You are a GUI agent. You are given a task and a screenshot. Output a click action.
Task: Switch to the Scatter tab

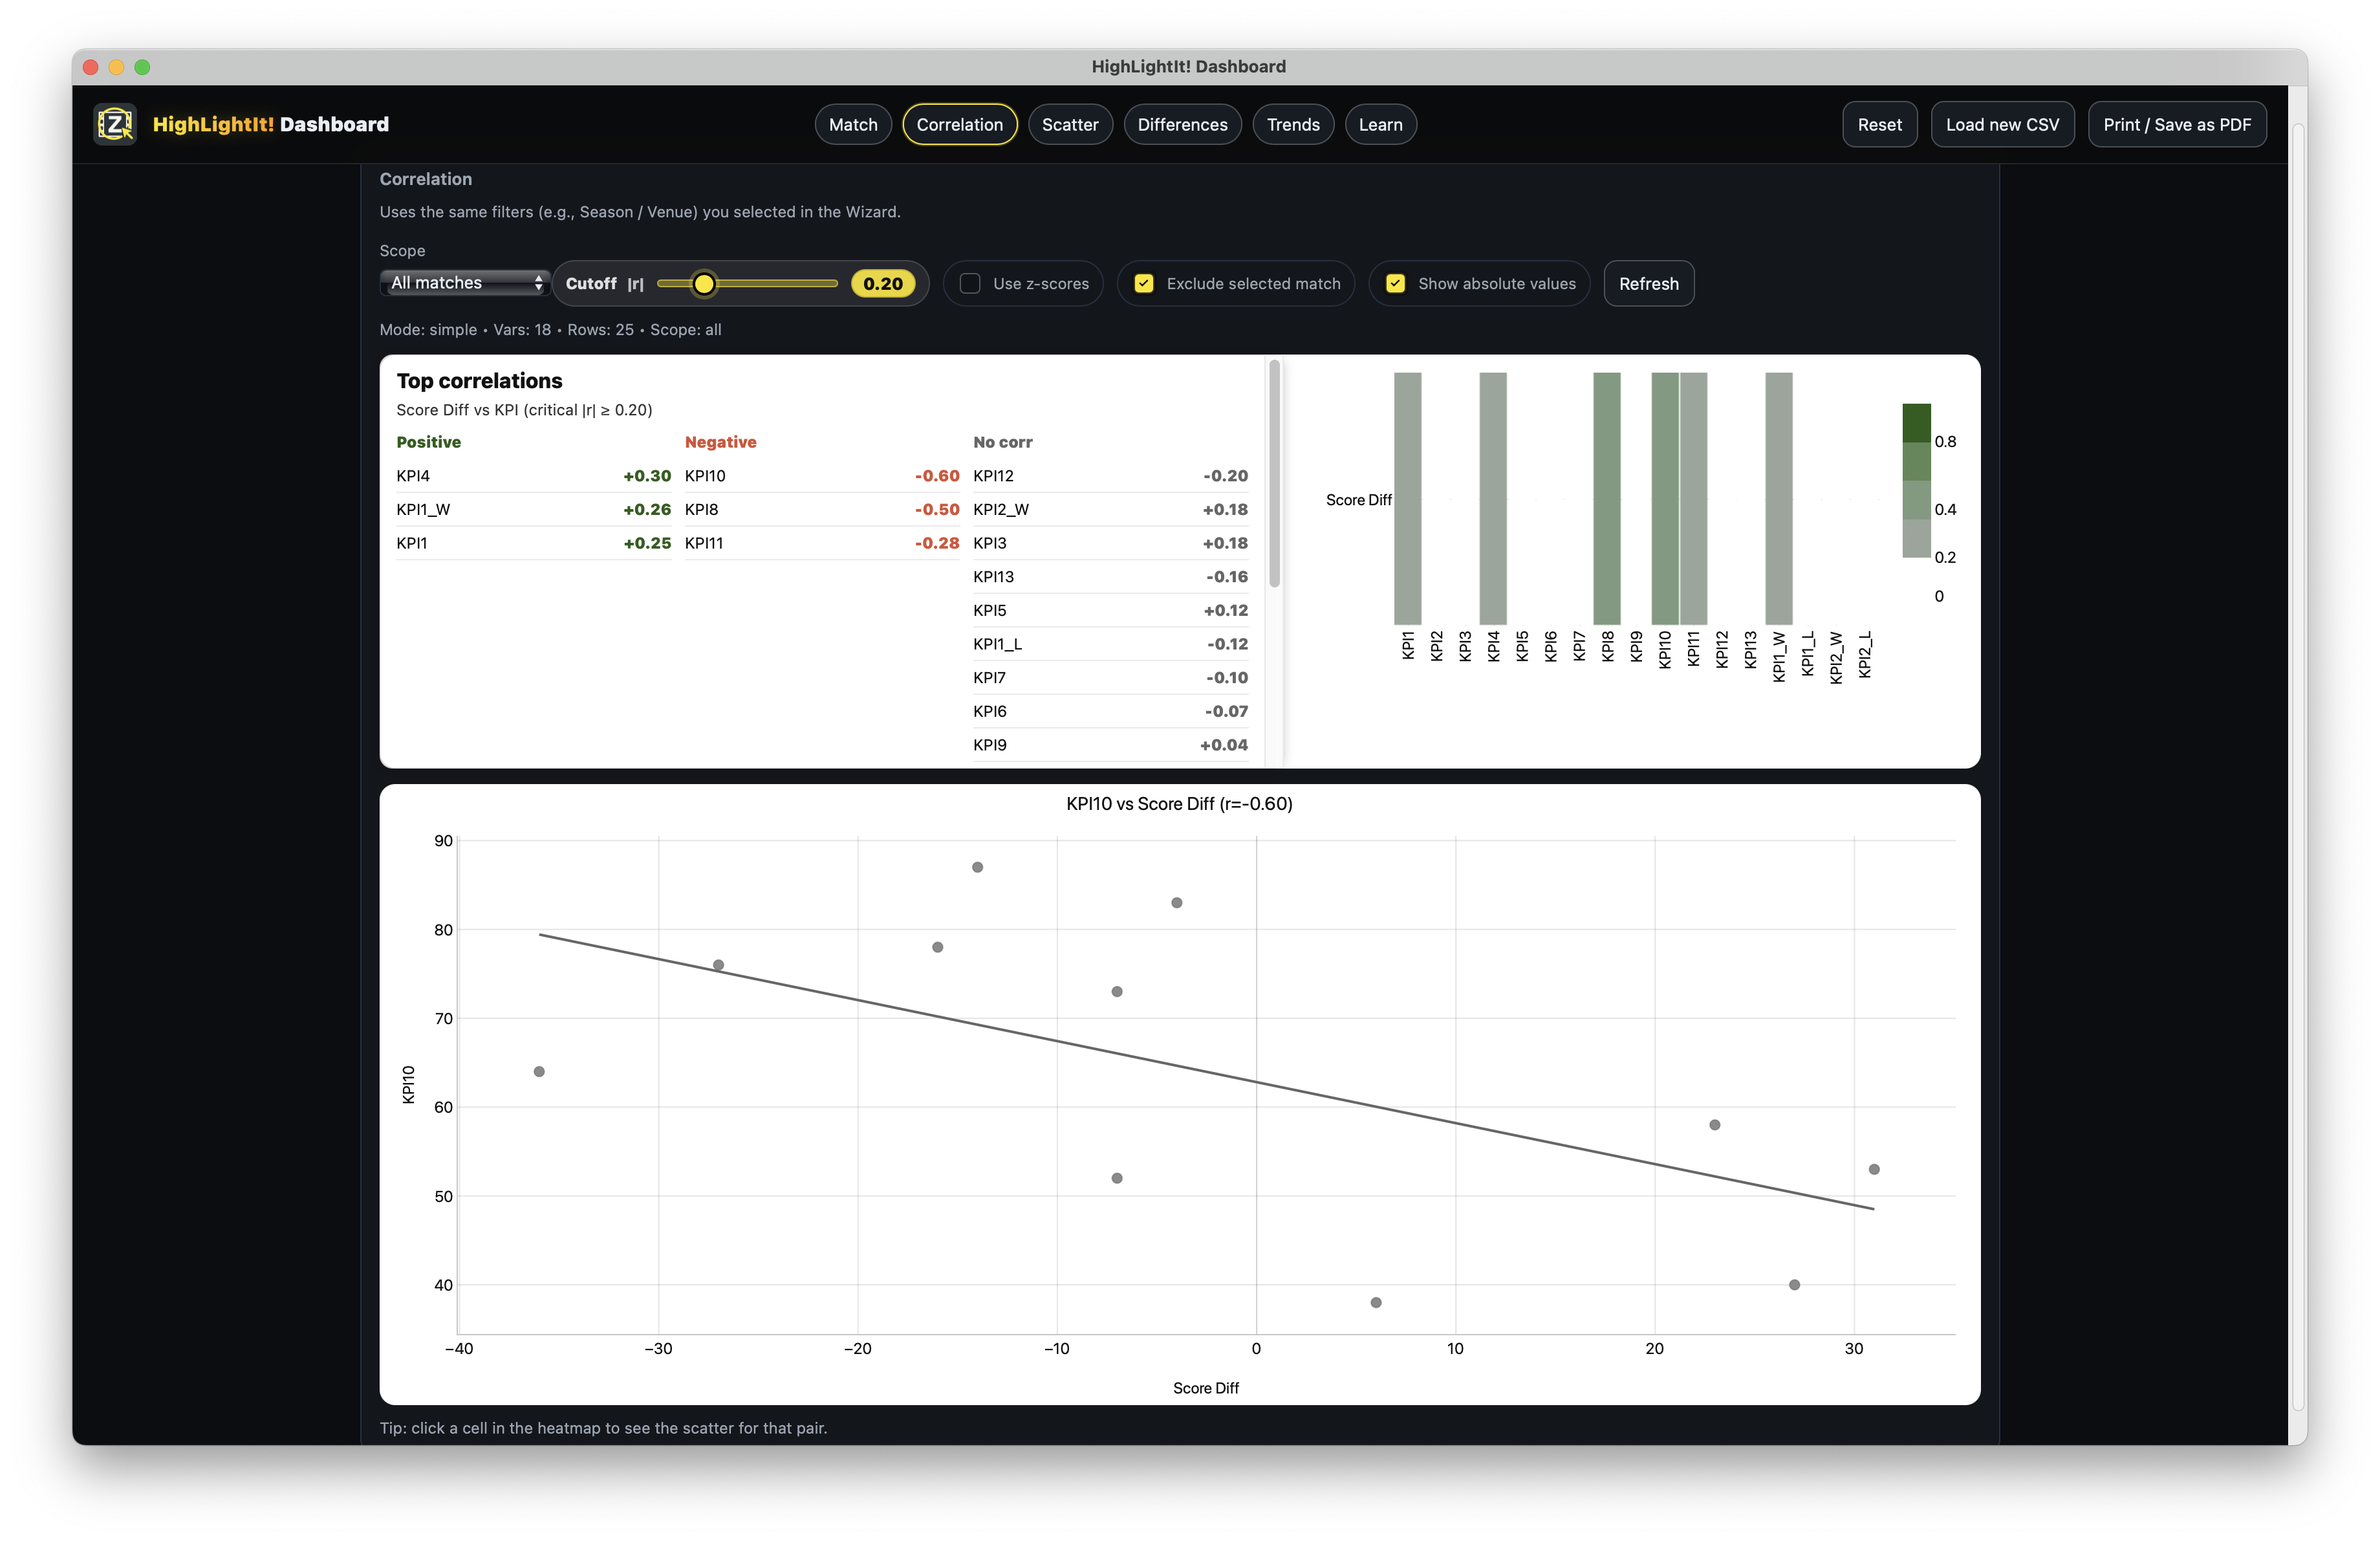[x=1069, y=125]
